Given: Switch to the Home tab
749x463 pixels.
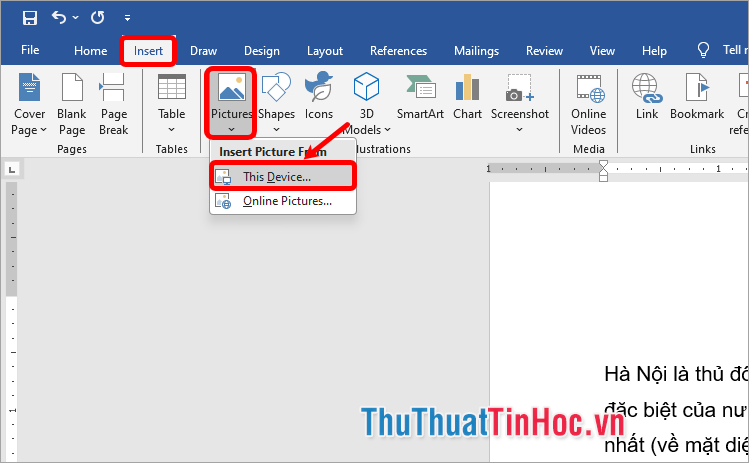Looking at the screenshot, I should (x=90, y=51).
